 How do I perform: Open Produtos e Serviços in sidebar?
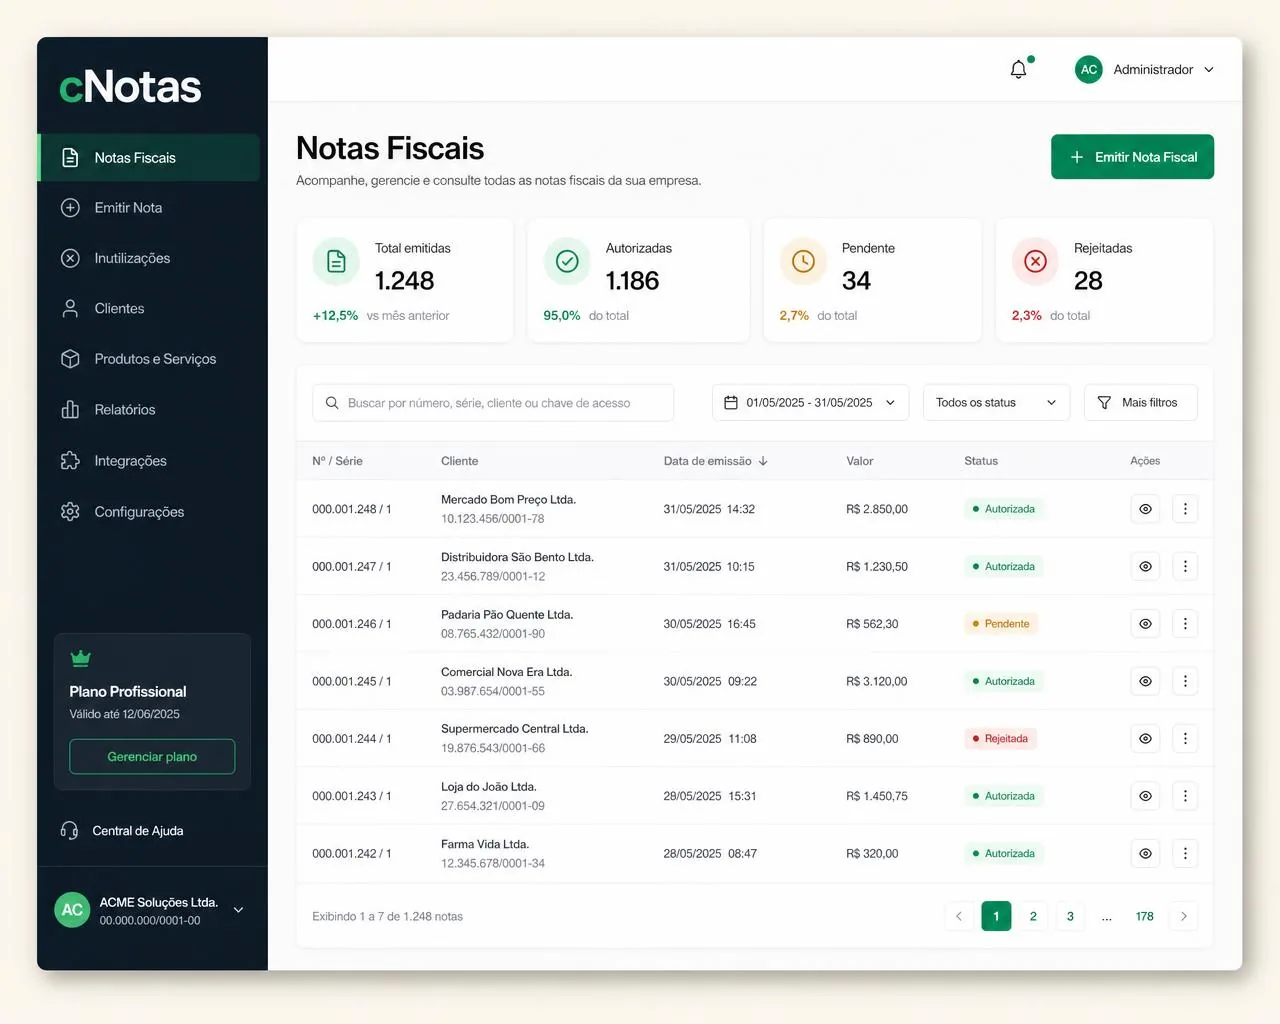click(148, 359)
